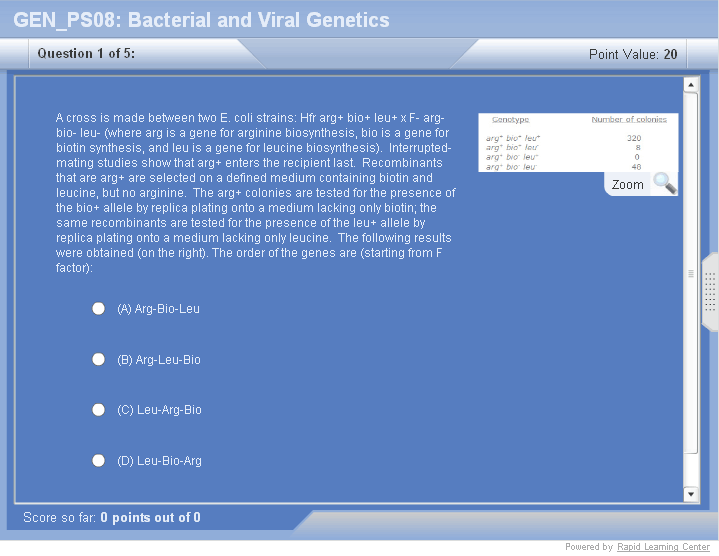Click the scrollbar down arrow
This screenshot has height=556, width=719.
coord(690,494)
